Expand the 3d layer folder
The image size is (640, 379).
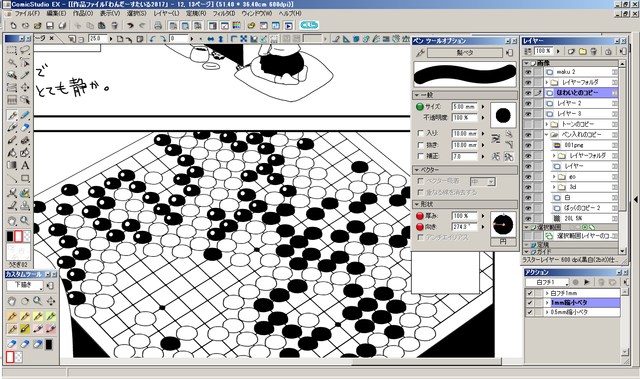coord(554,187)
